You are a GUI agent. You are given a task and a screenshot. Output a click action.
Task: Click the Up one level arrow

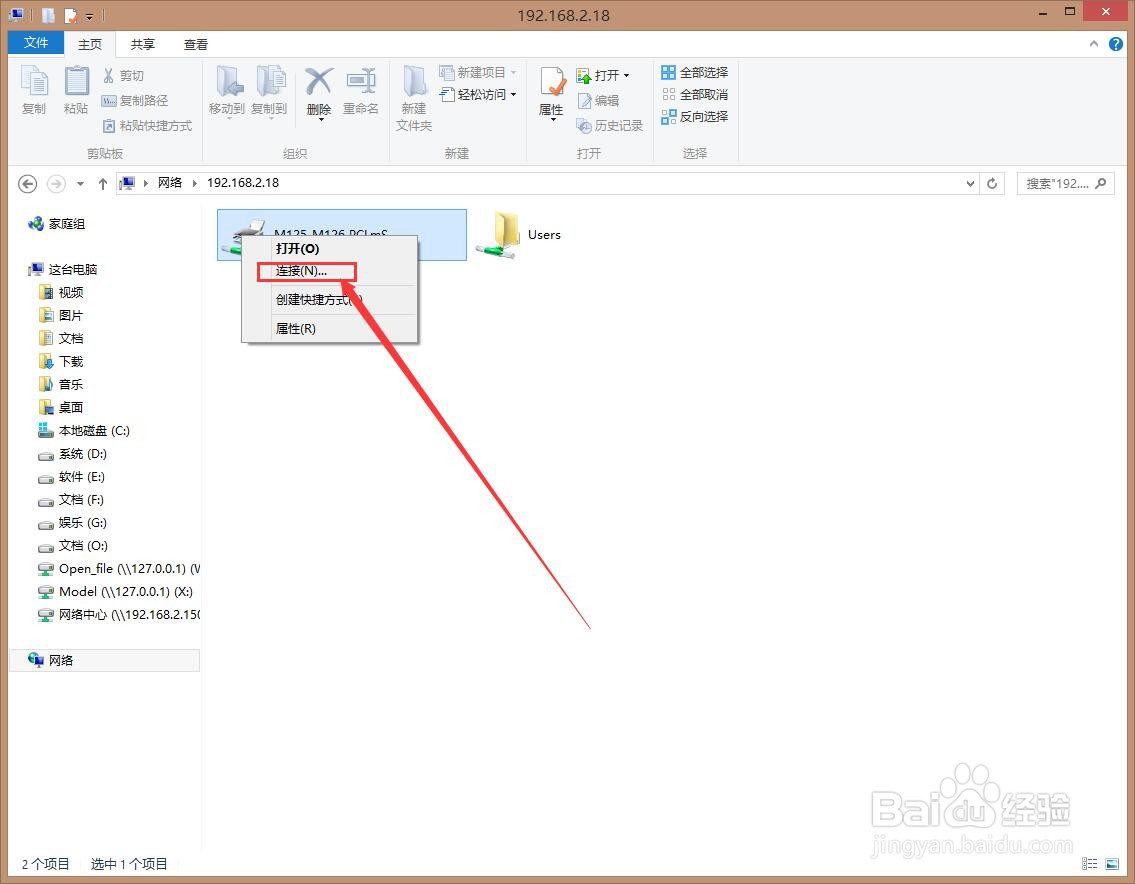[103, 184]
